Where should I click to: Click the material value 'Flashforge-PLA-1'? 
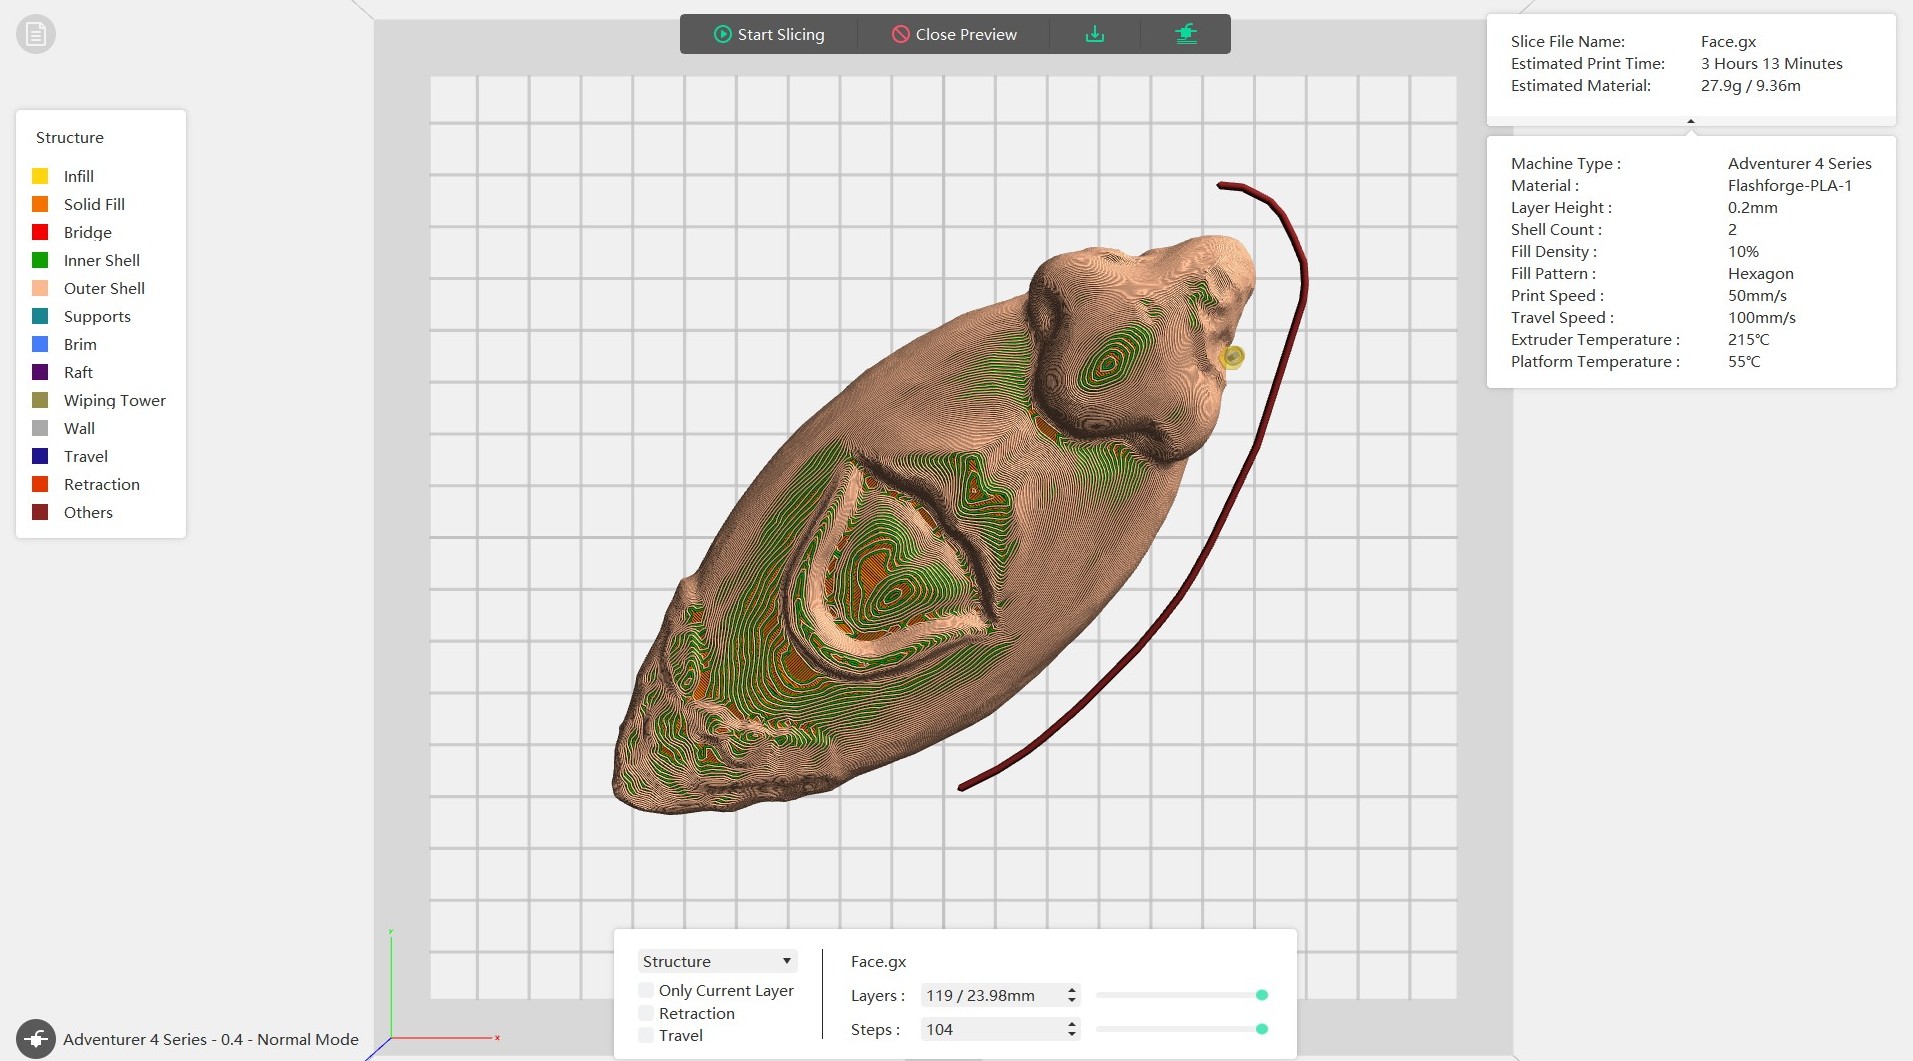[1789, 185]
